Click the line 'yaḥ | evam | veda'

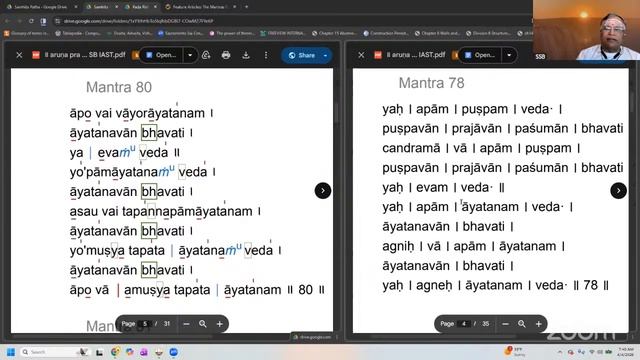(x=443, y=187)
